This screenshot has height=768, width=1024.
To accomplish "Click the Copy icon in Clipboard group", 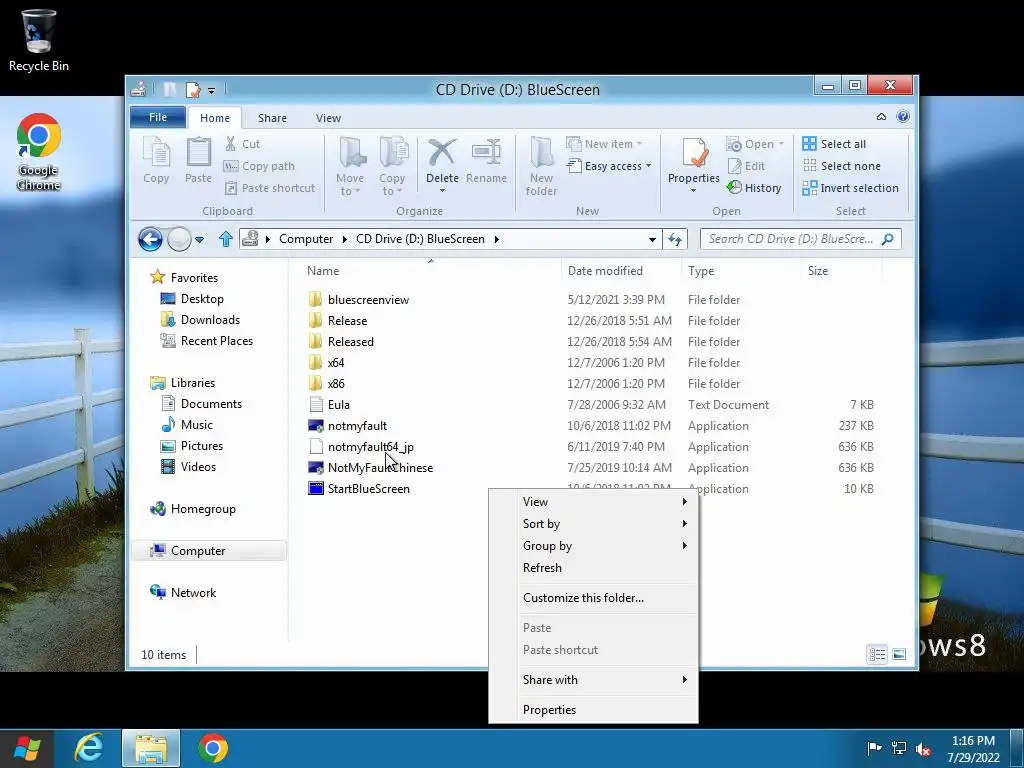I will click(x=156, y=153).
